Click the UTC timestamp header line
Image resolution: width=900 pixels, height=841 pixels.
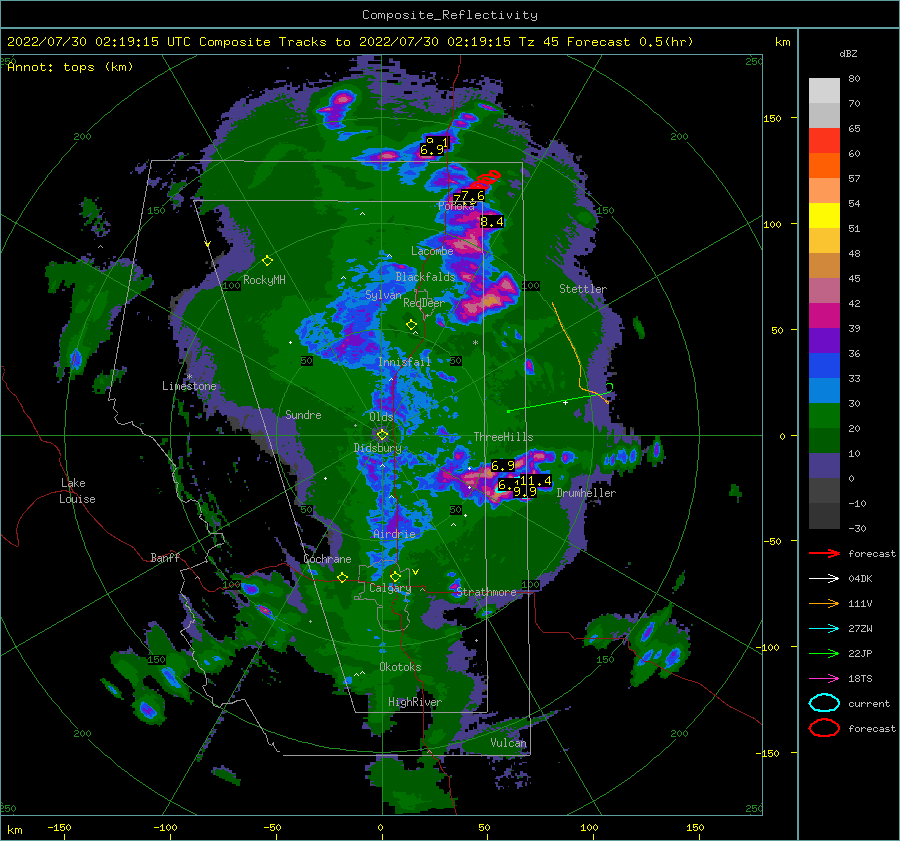(x=350, y=42)
